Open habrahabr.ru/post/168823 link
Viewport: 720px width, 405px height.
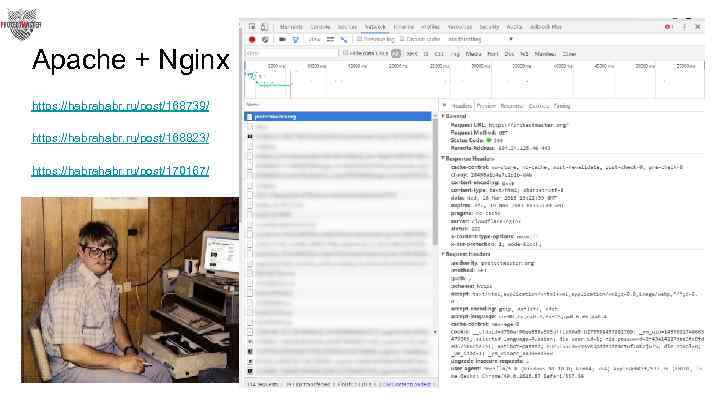[x=120, y=138]
